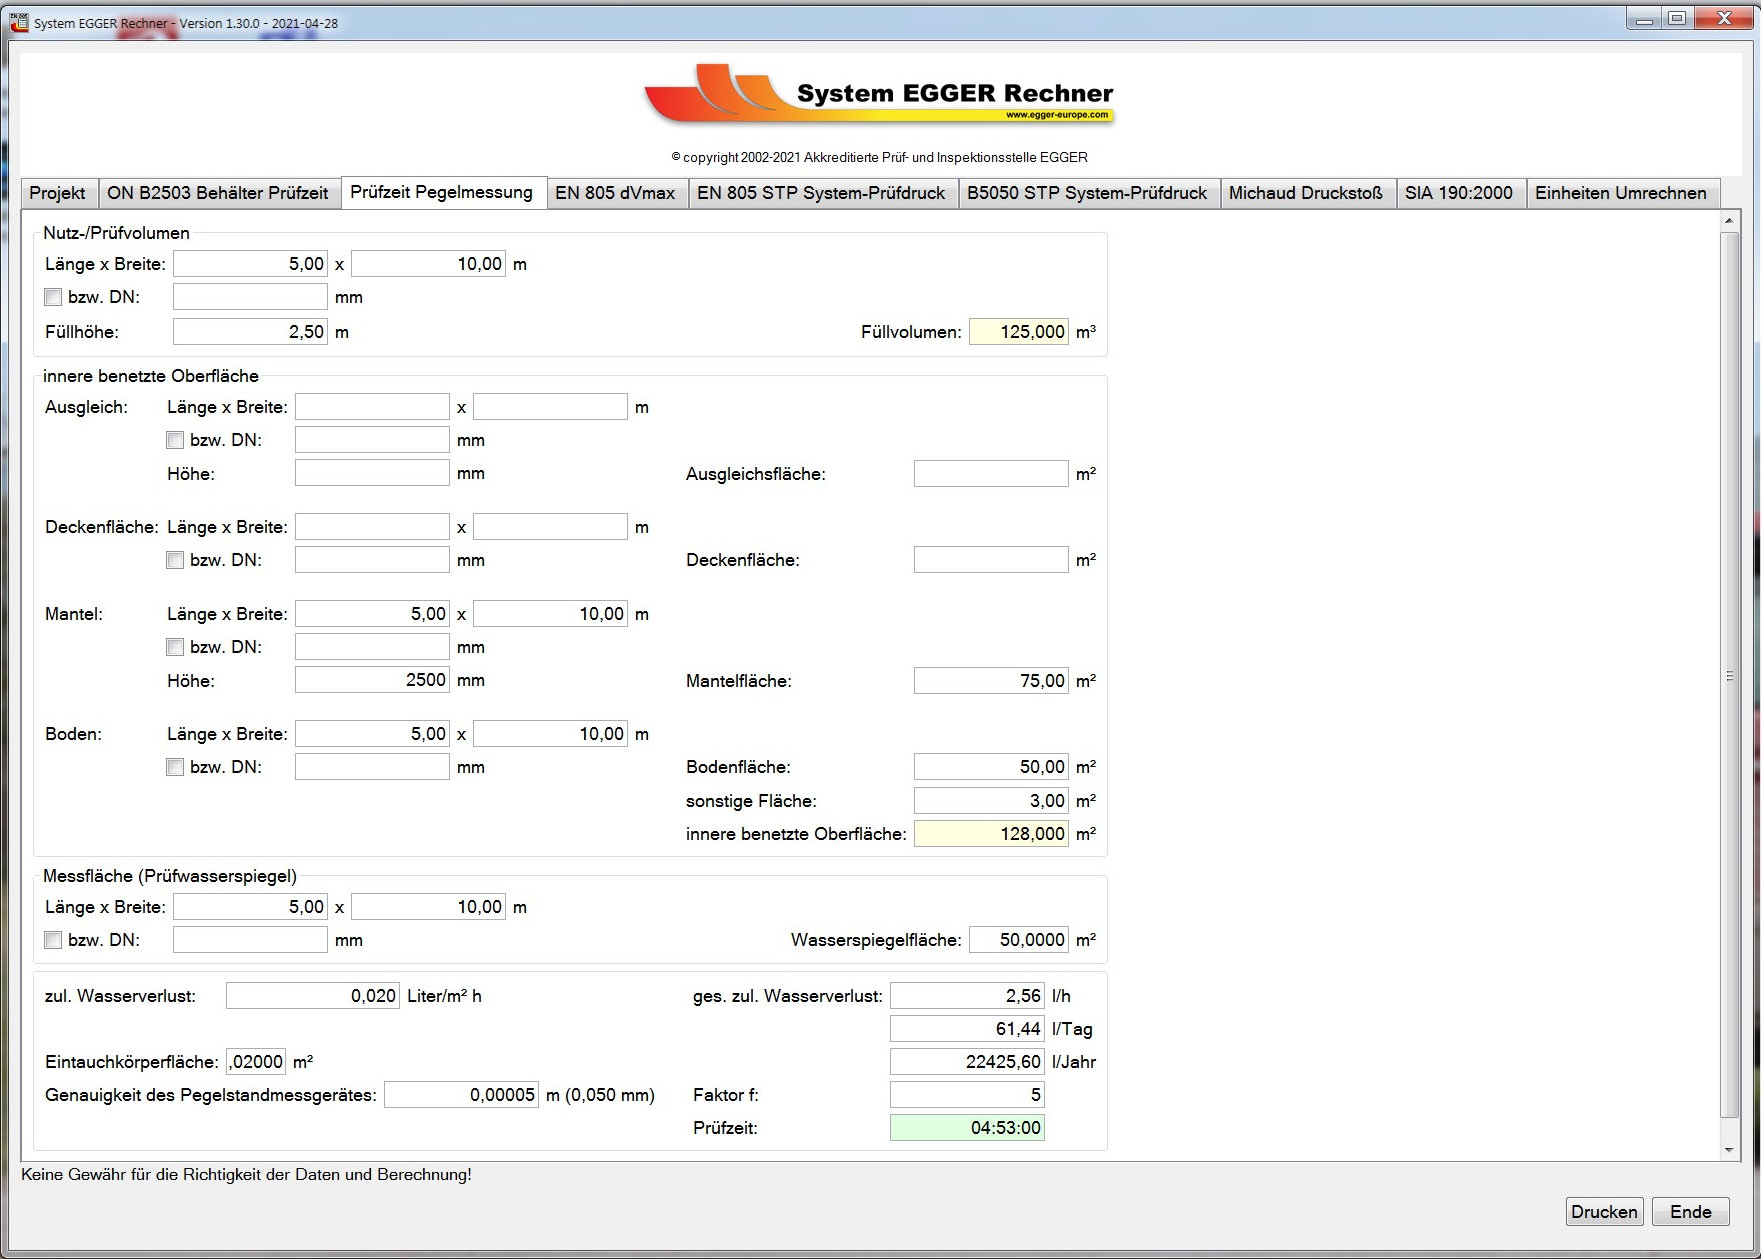Click Boden Breite field showing 10,00
Image resolution: width=1761 pixels, height=1259 pixels.
tap(550, 734)
